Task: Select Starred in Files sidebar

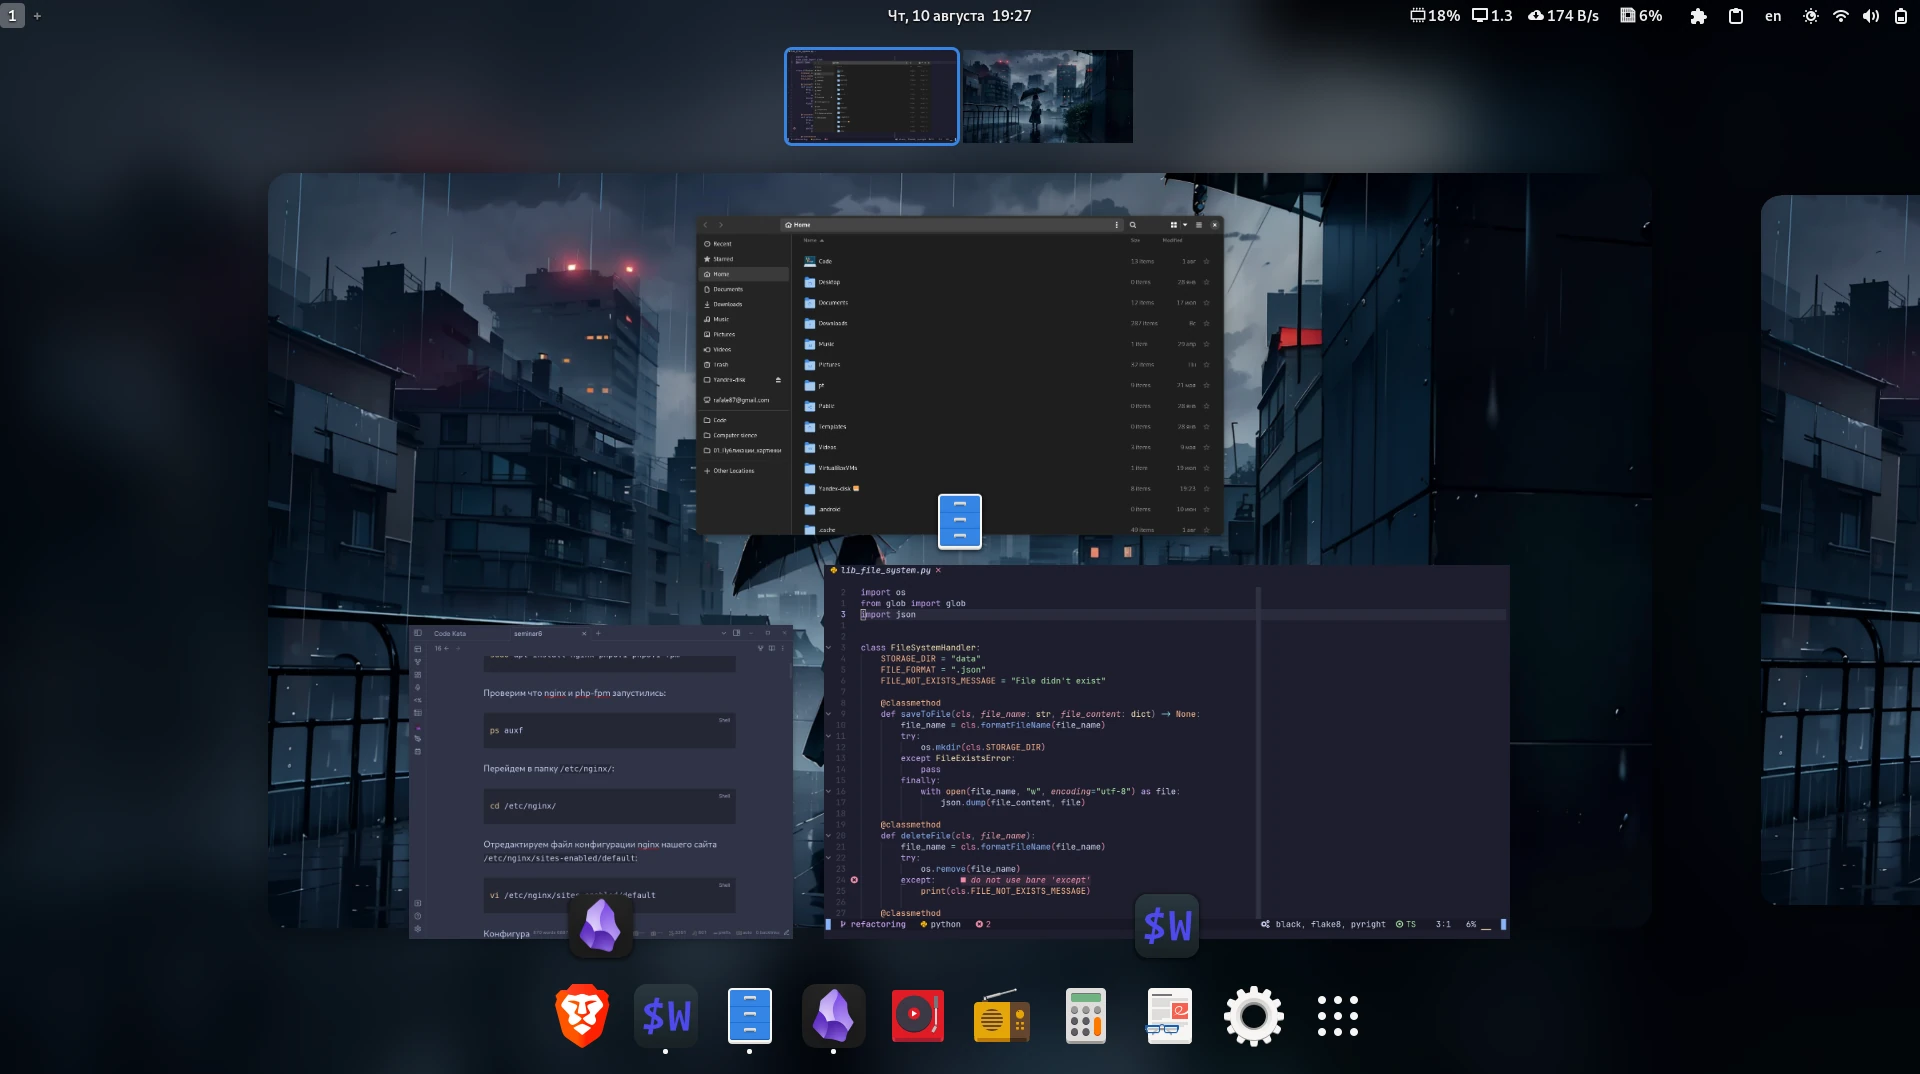Action: pyautogui.click(x=743, y=259)
